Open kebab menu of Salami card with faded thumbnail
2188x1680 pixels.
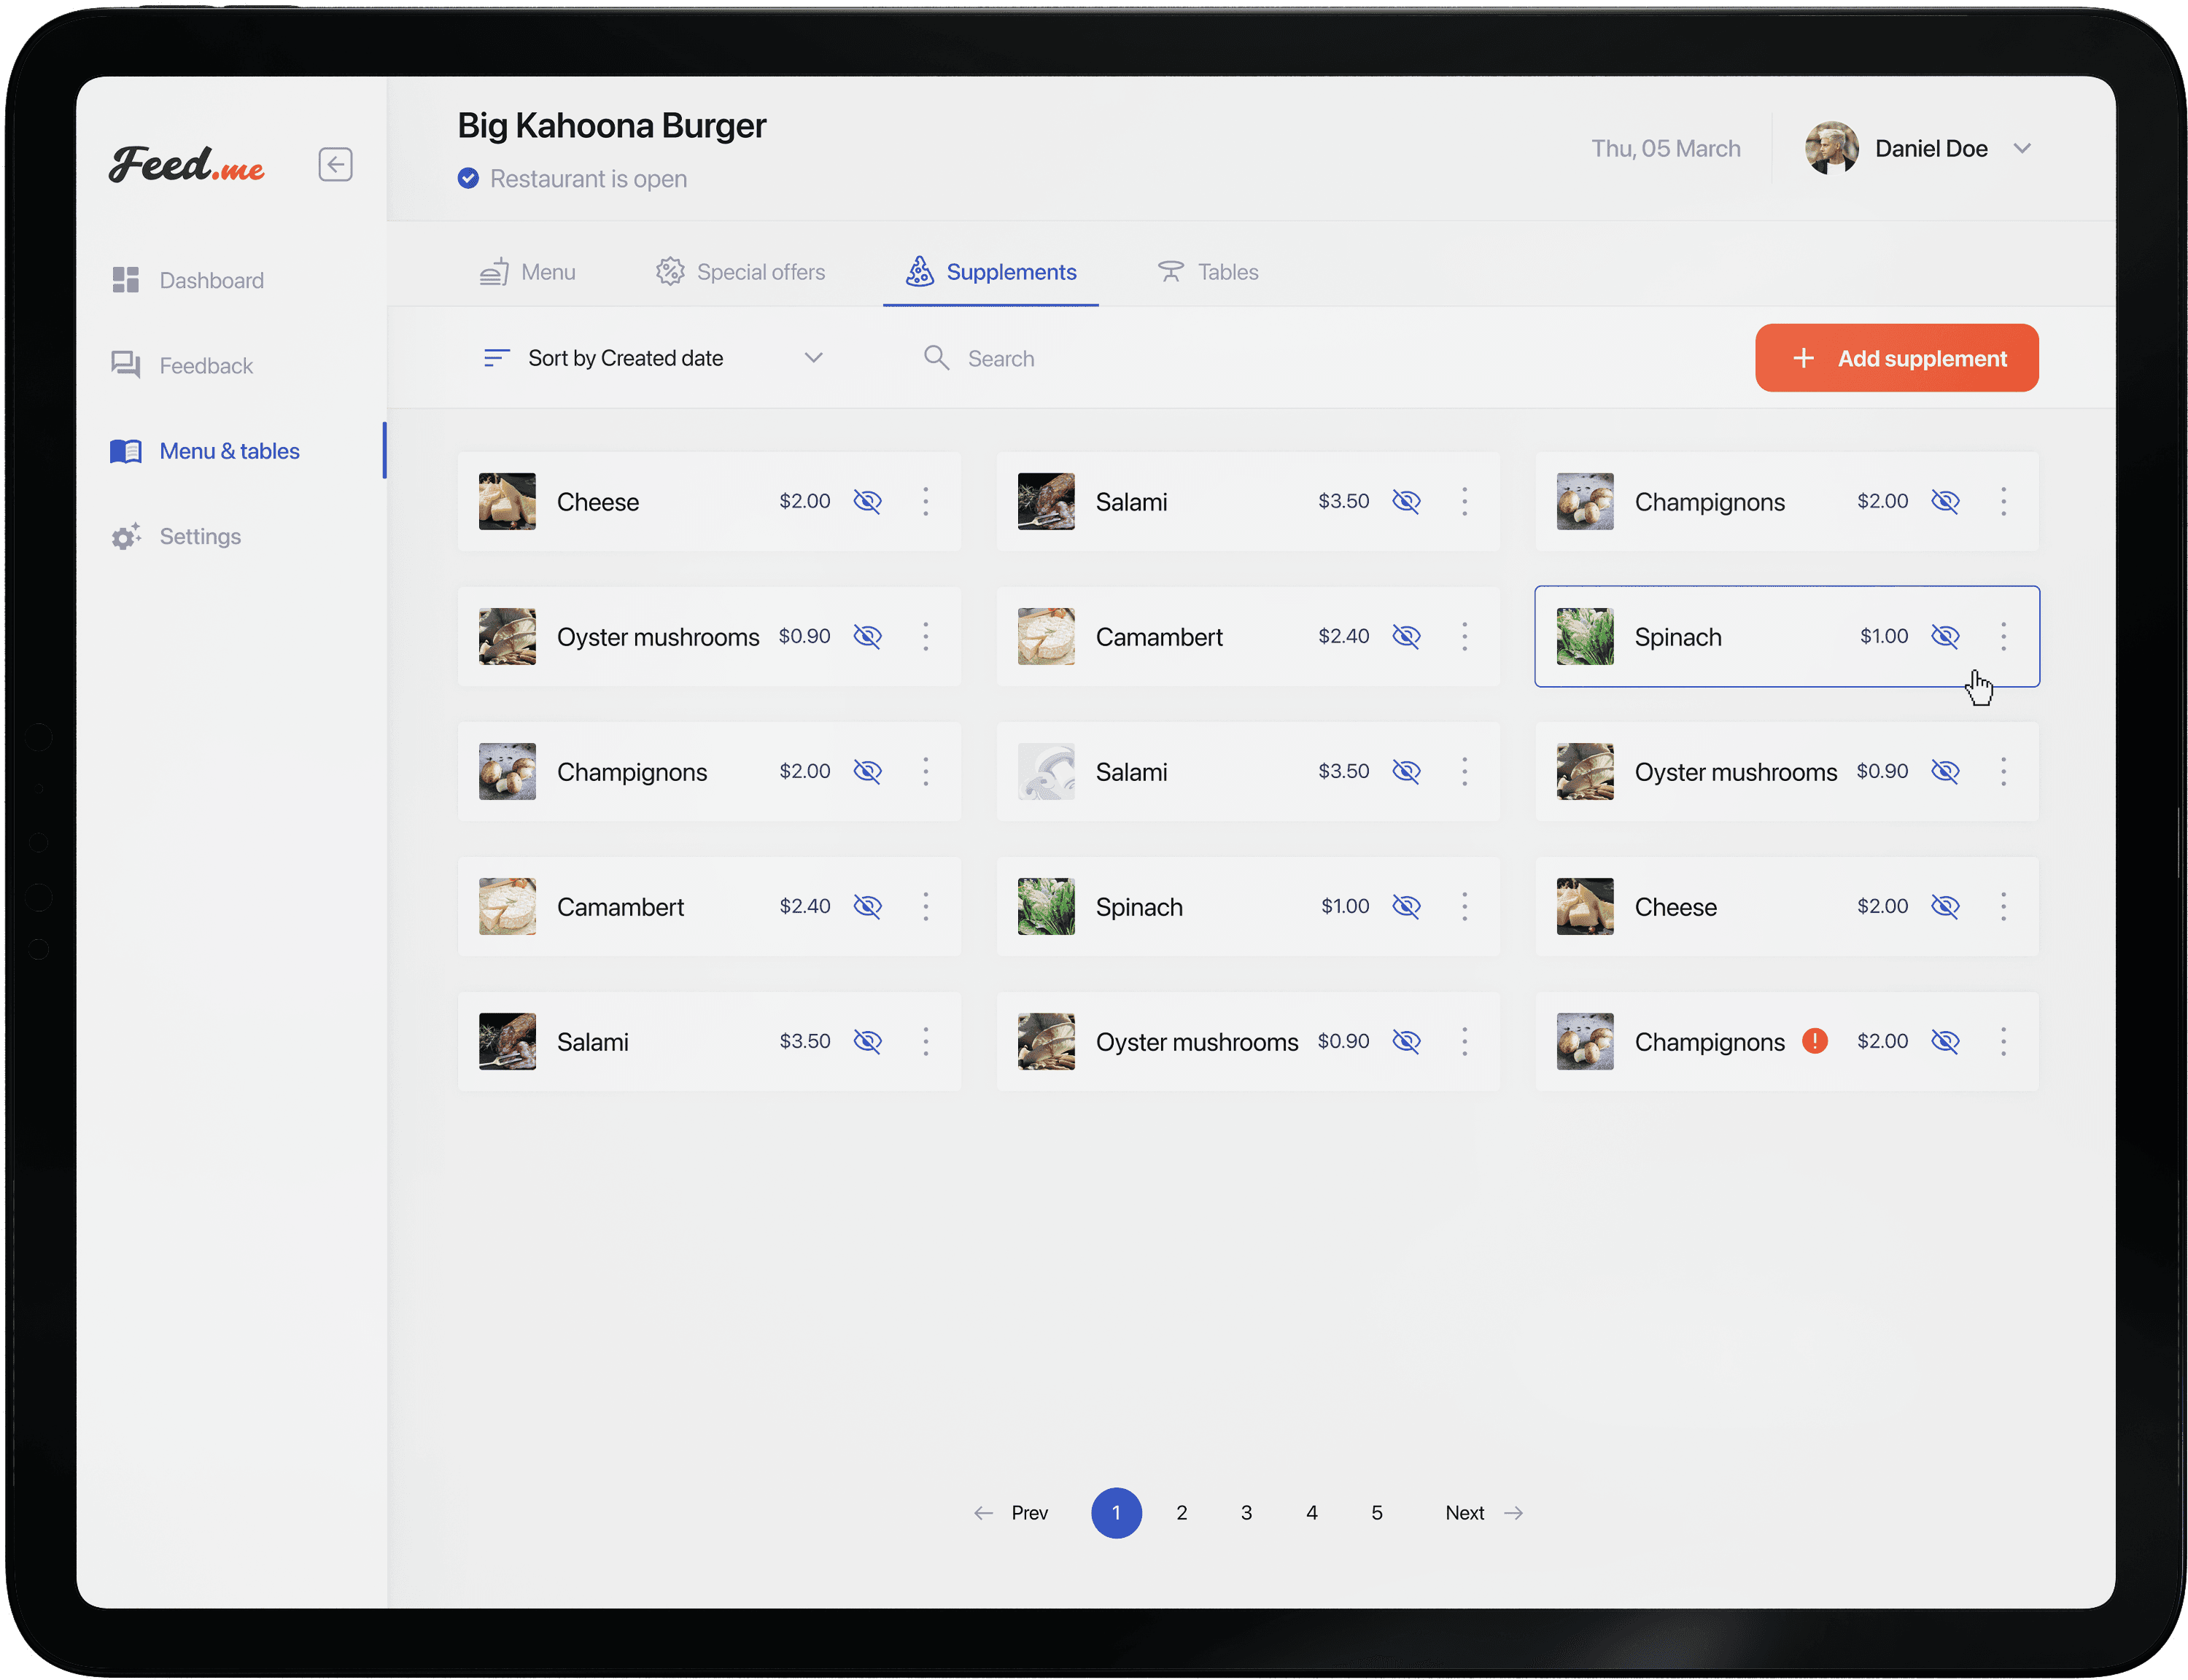[x=1464, y=771]
